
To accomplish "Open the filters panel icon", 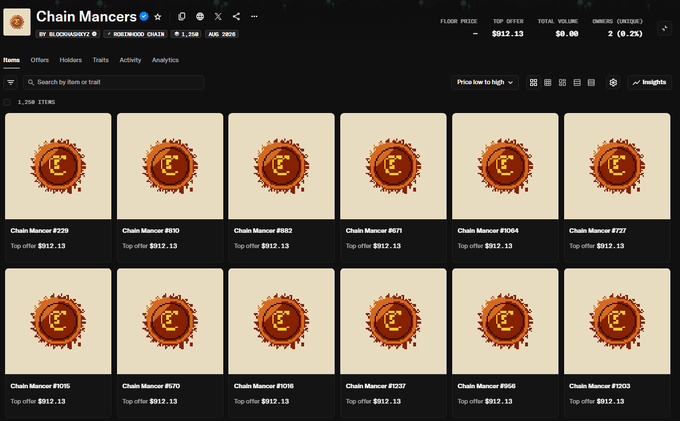I will click(x=10, y=82).
